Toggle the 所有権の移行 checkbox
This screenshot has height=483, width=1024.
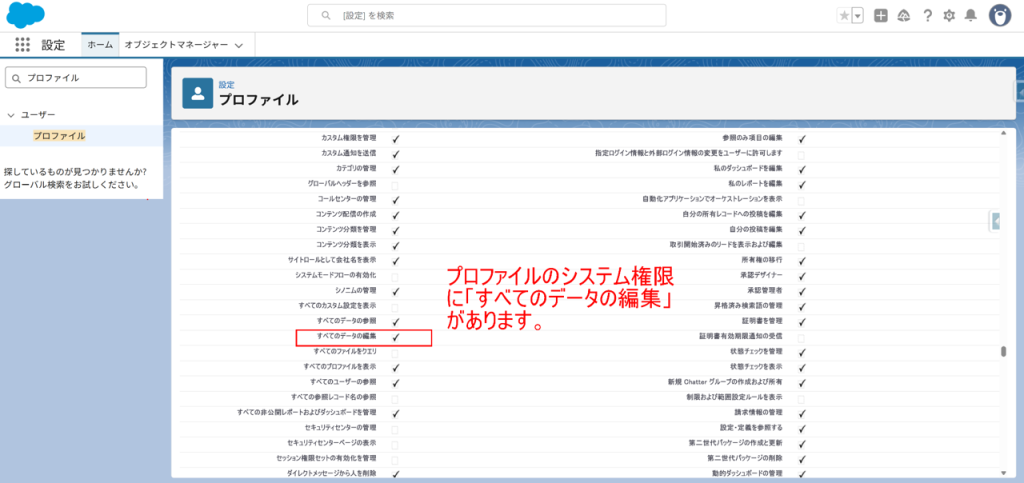[x=802, y=260]
